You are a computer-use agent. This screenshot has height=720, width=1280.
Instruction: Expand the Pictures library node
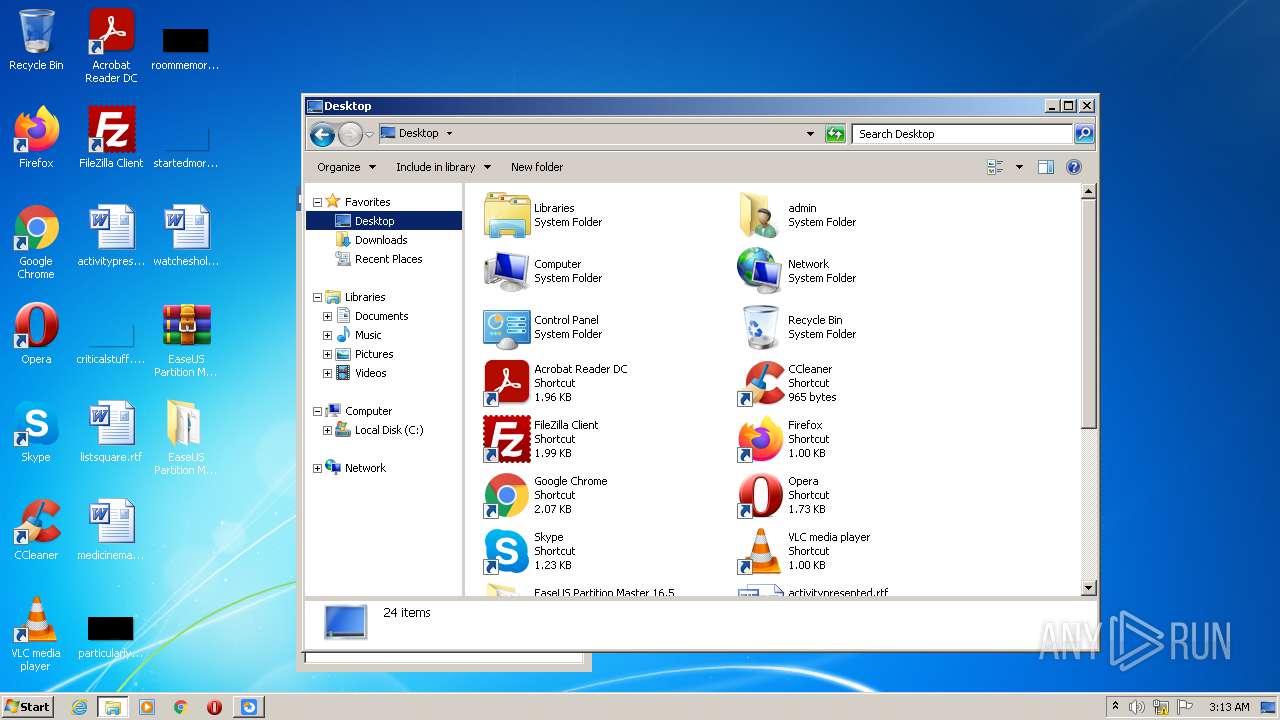coord(327,354)
